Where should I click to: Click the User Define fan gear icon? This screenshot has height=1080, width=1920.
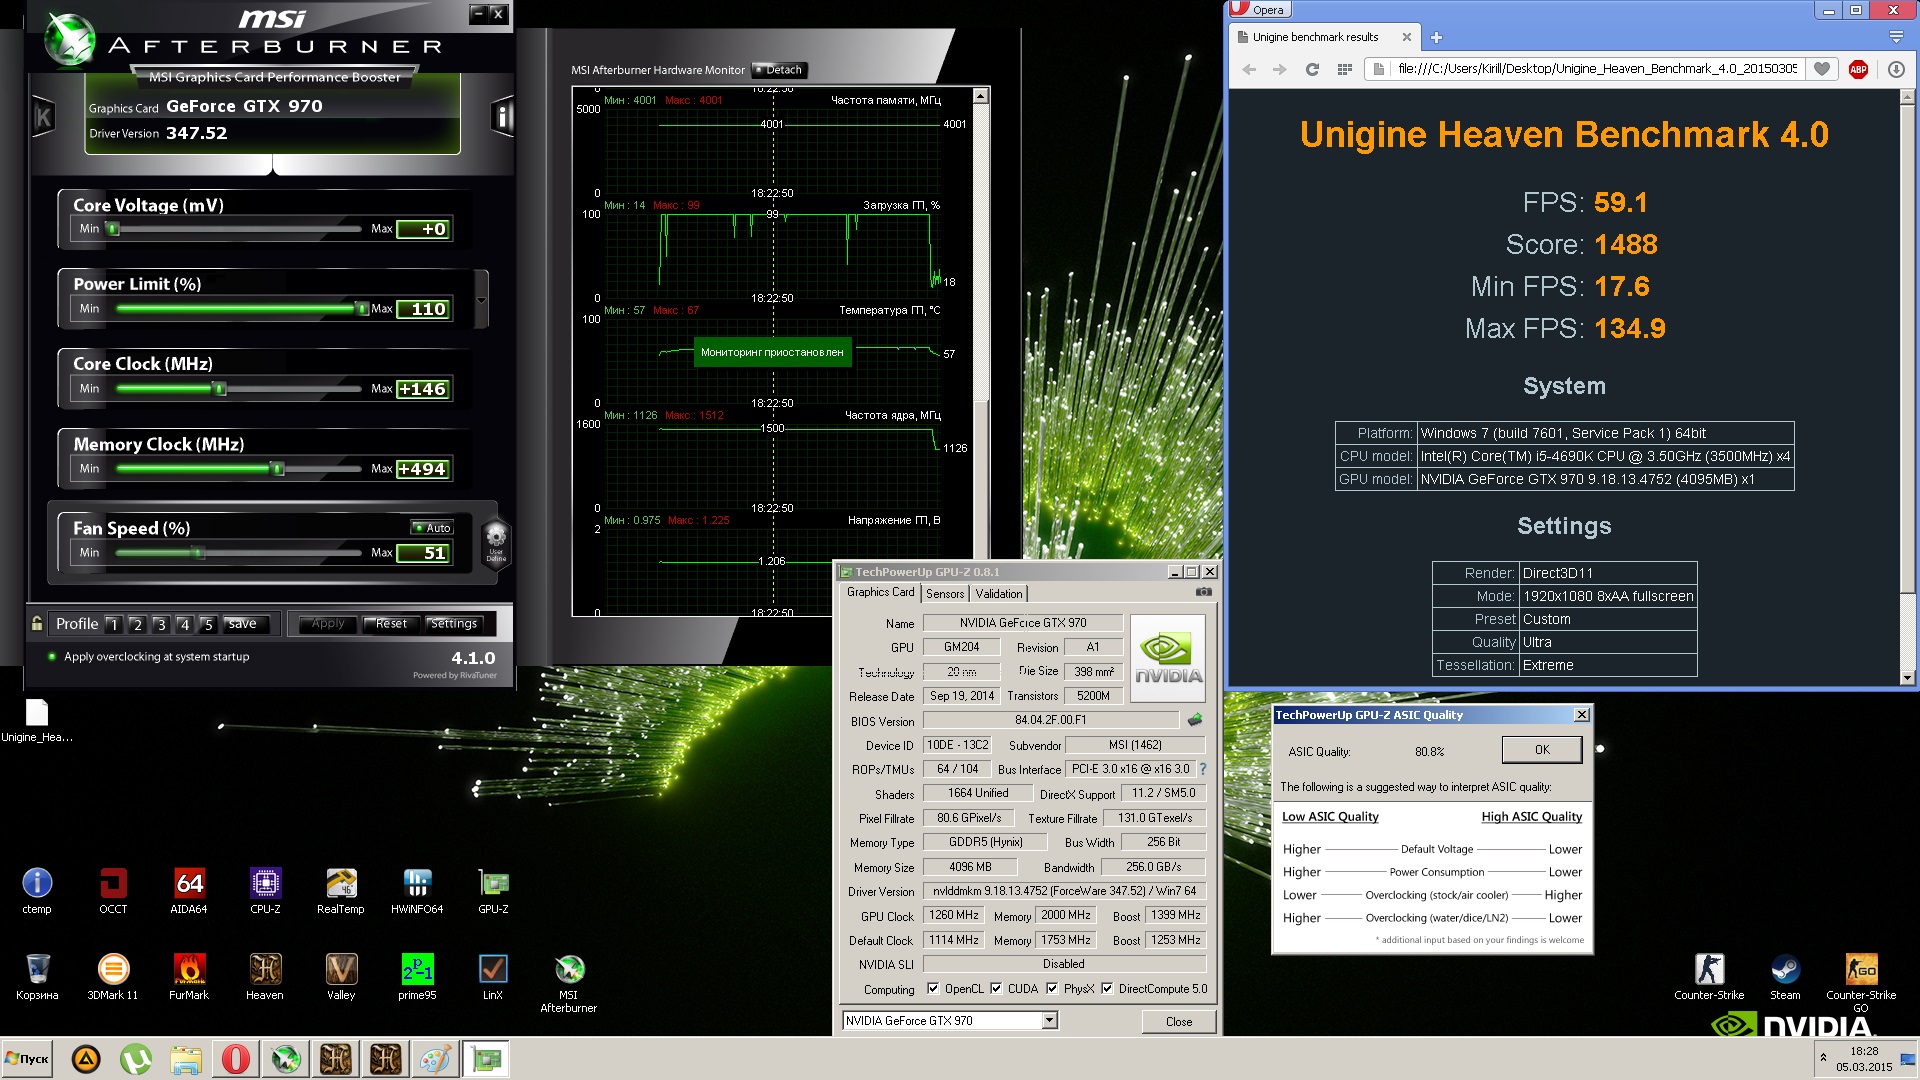[495, 539]
